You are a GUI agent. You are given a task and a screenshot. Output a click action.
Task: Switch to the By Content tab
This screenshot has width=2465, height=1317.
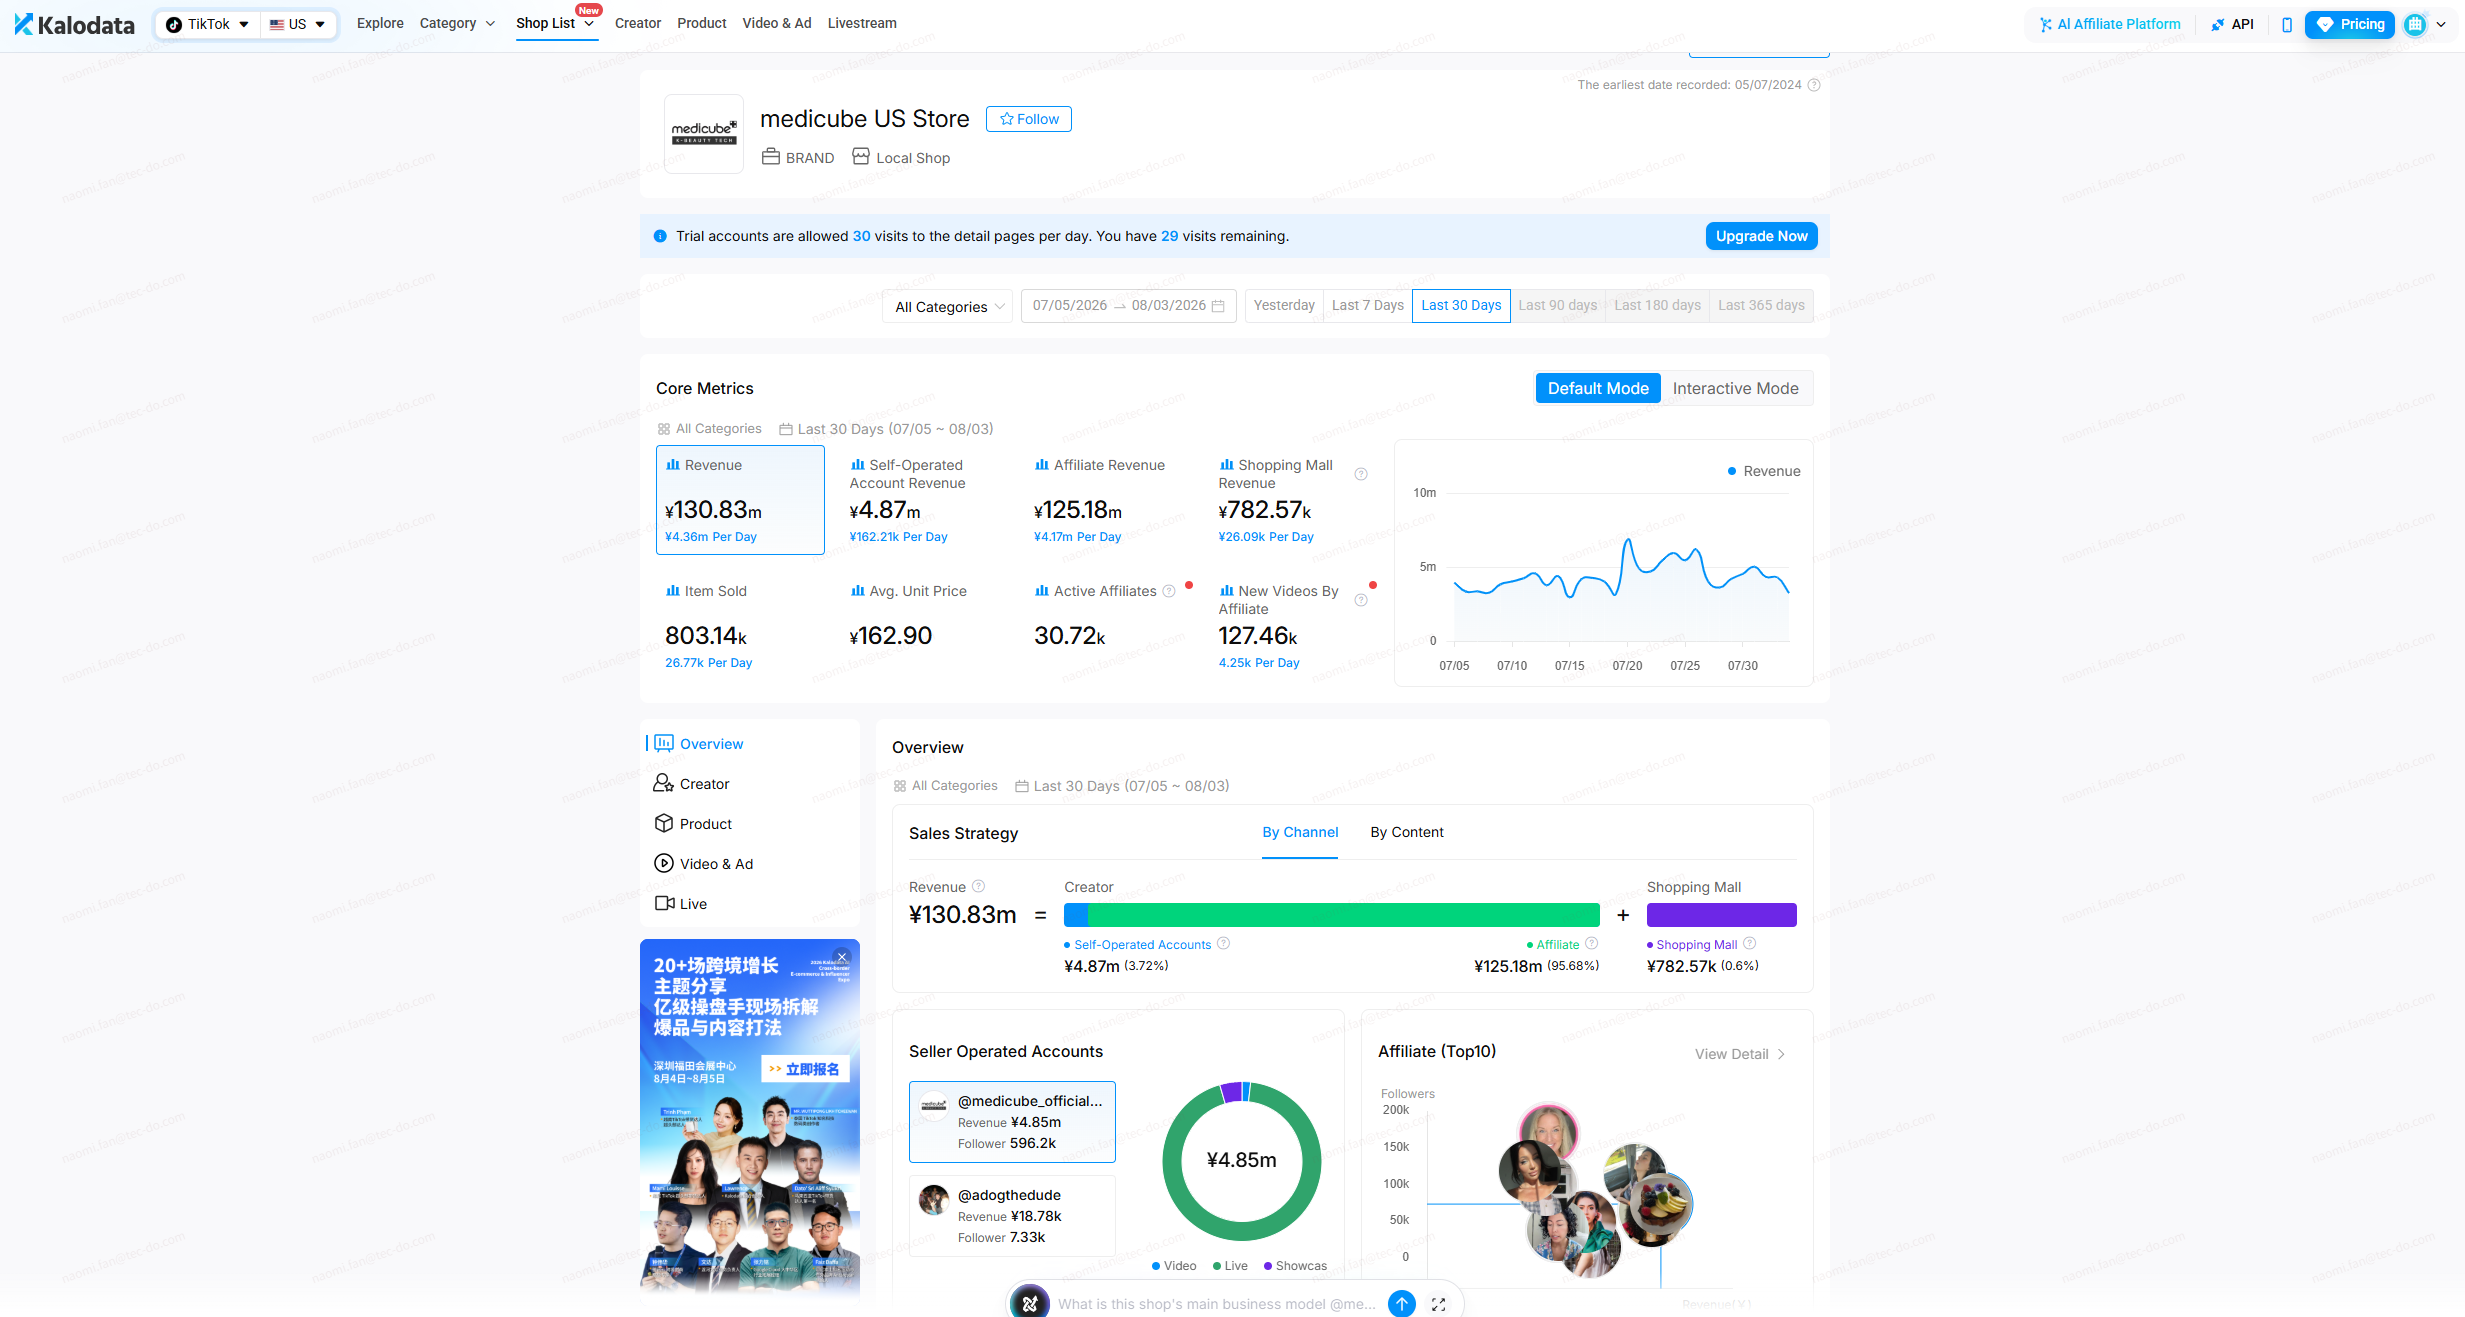coord(1407,832)
